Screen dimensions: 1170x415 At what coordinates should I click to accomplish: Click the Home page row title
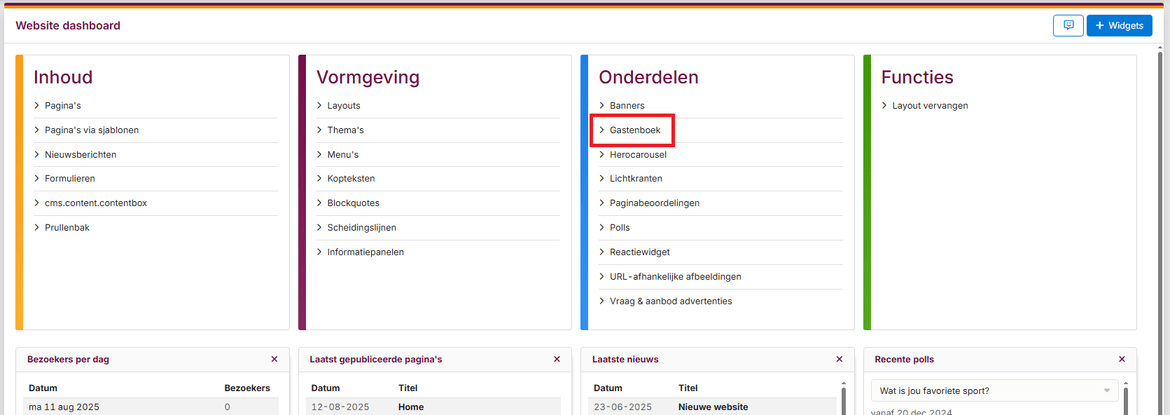pos(411,407)
